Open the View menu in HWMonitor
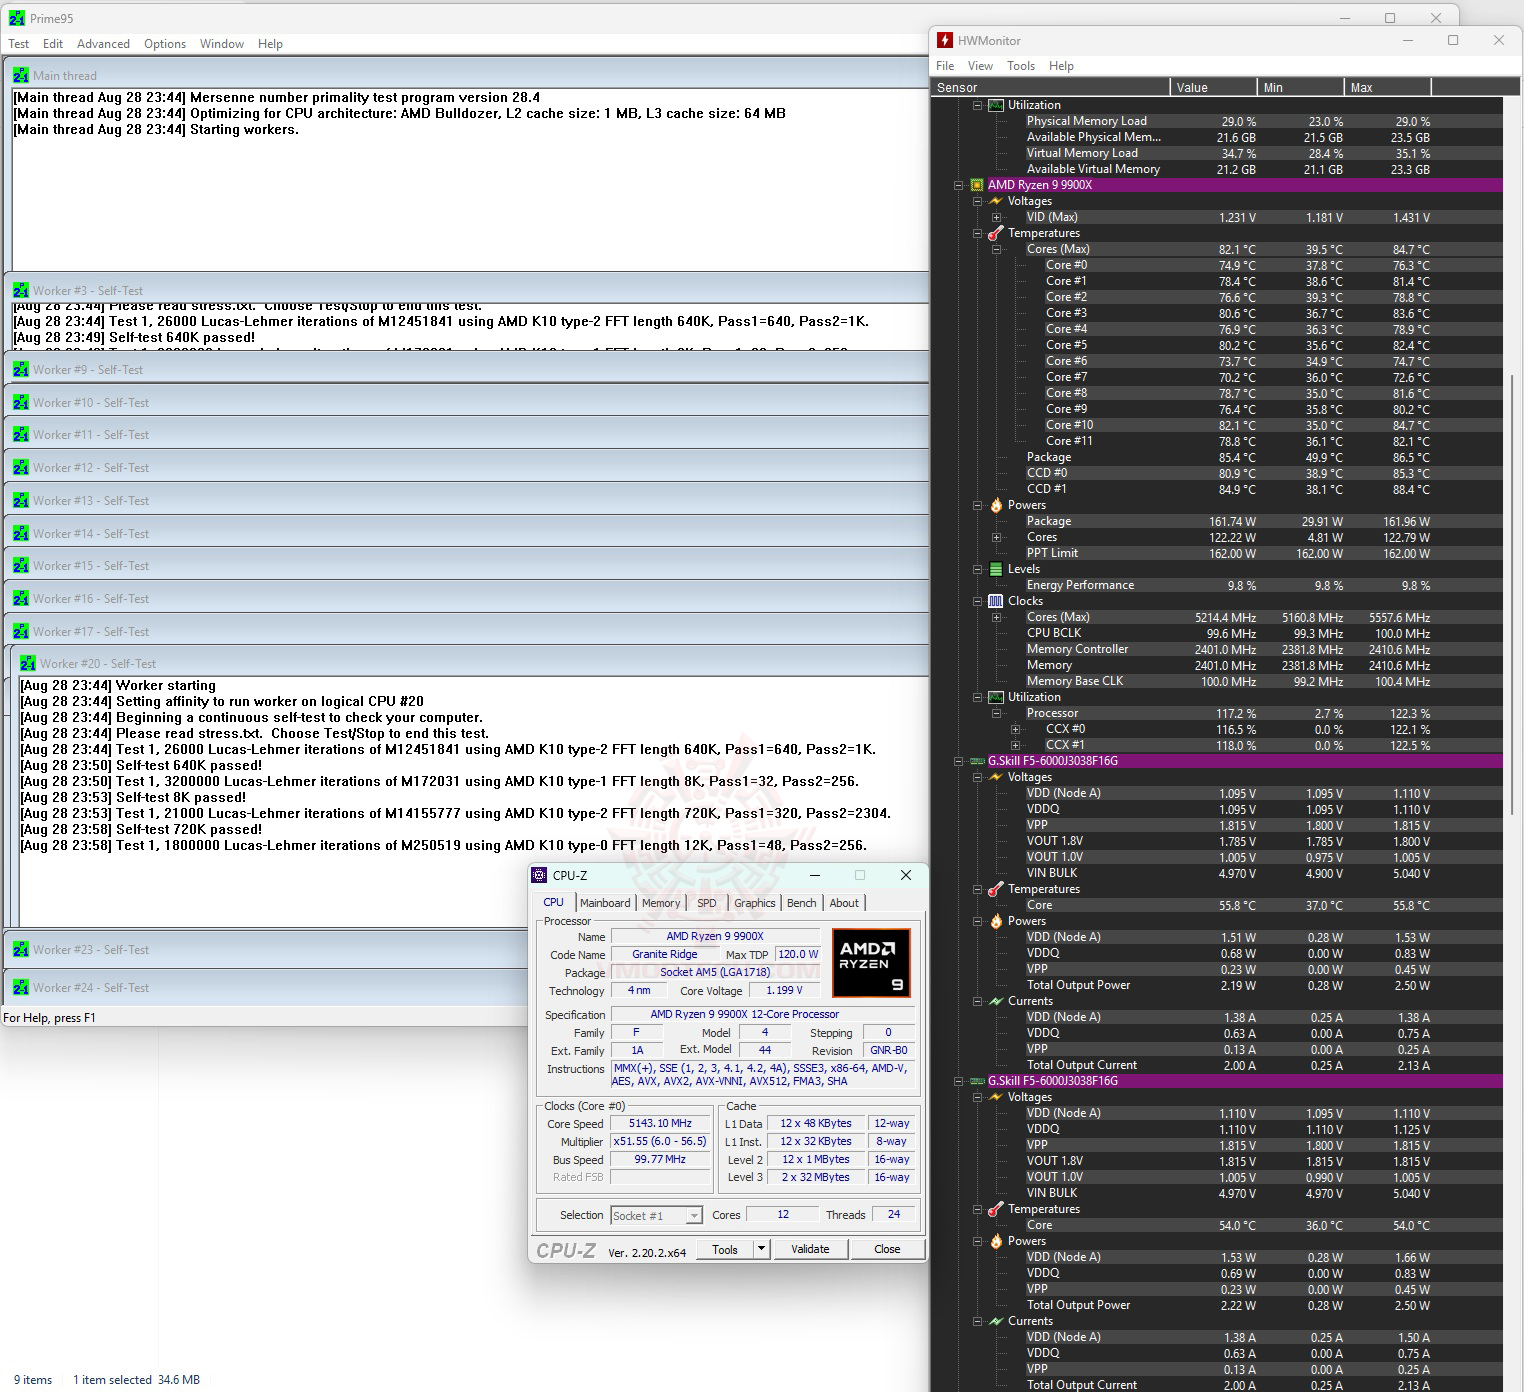Screen dimensions: 1524x1392 tap(981, 66)
